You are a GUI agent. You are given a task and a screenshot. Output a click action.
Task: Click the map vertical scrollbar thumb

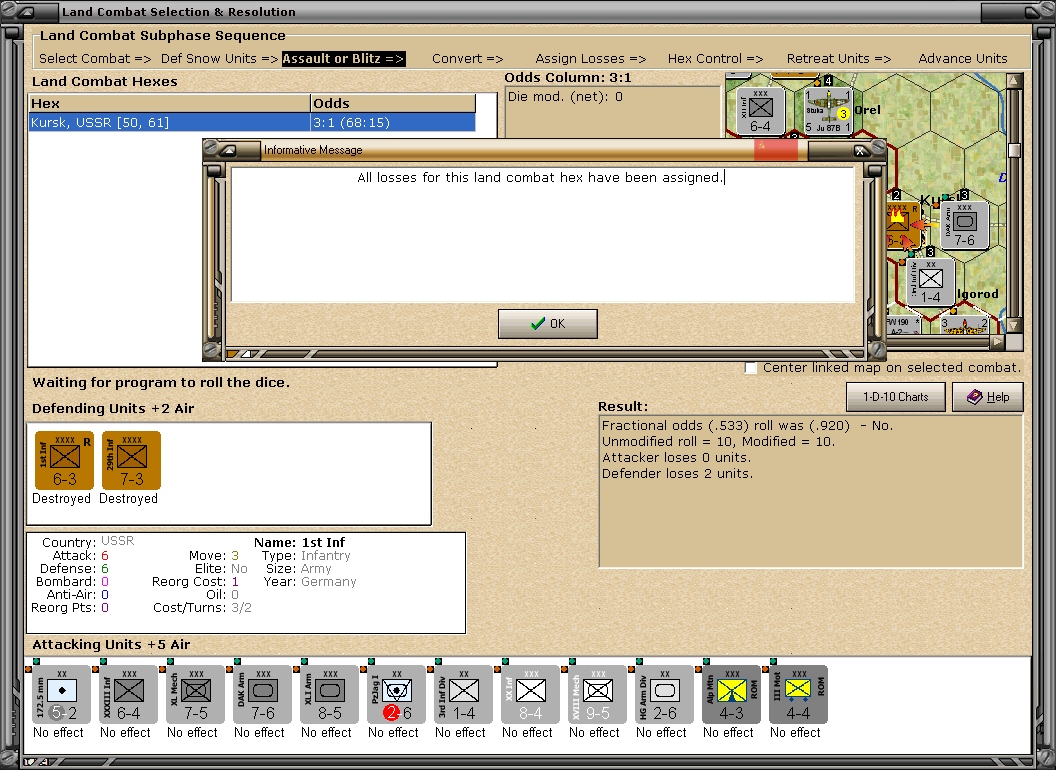1014,150
